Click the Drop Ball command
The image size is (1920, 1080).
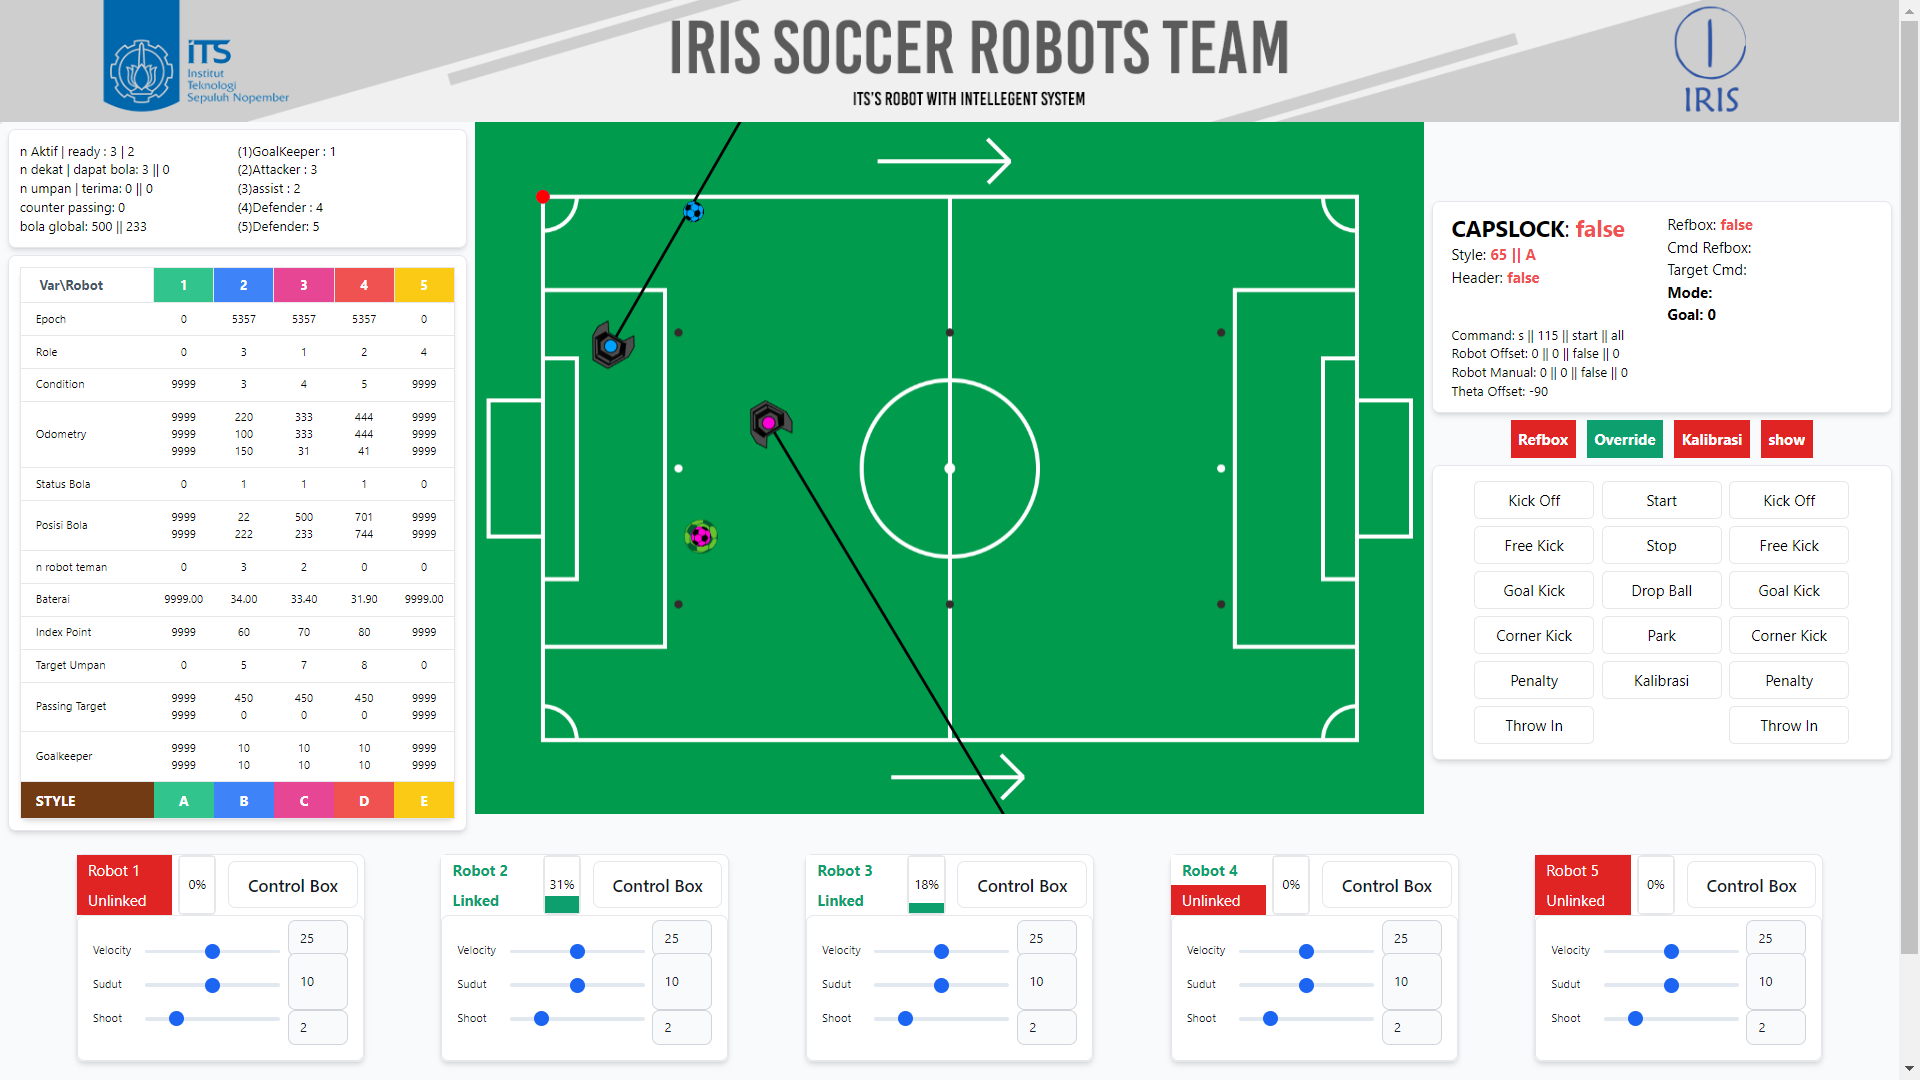[1661, 591]
